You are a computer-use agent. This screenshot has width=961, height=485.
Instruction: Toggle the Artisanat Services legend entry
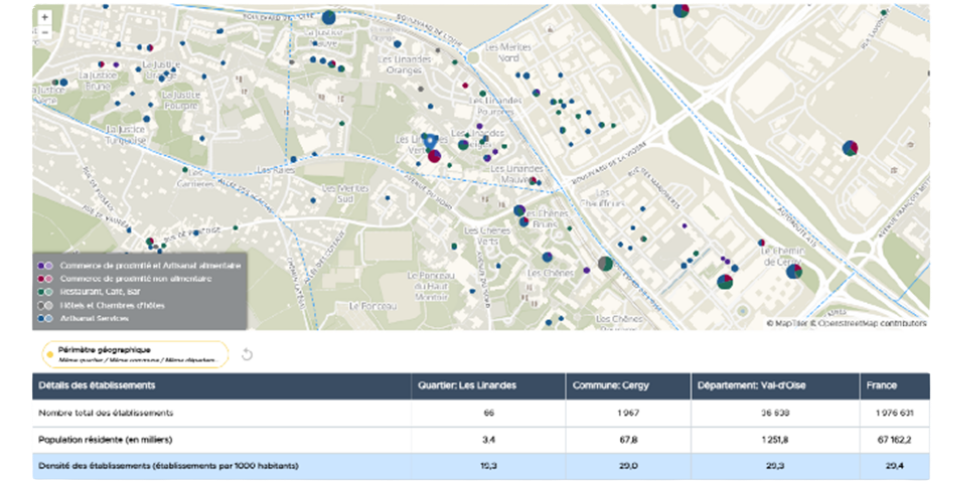83,319
